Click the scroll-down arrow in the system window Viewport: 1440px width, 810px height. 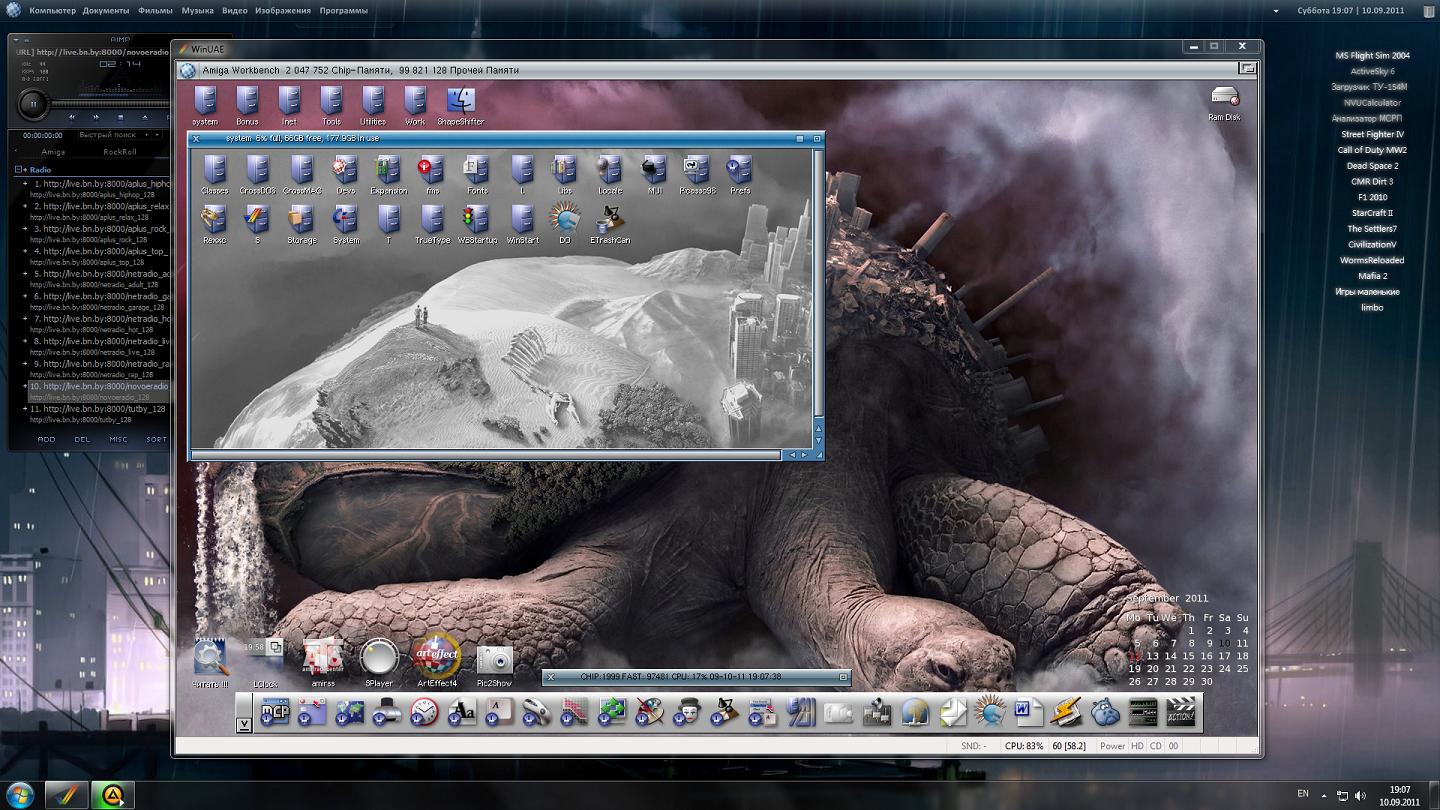[x=818, y=440]
